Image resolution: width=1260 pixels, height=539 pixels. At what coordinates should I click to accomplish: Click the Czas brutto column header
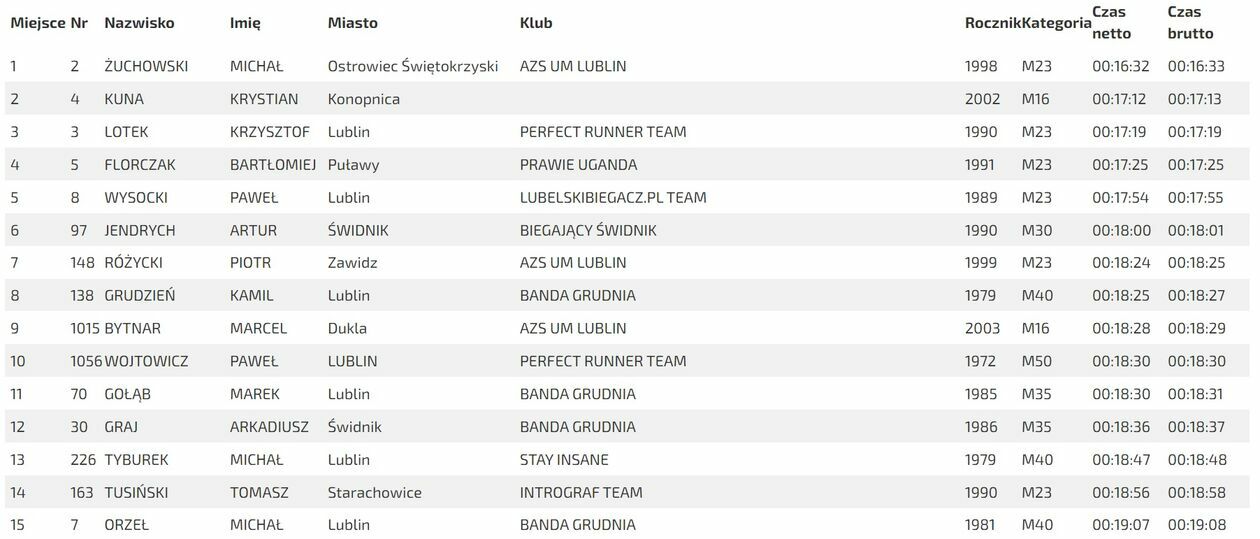click(1190, 22)
